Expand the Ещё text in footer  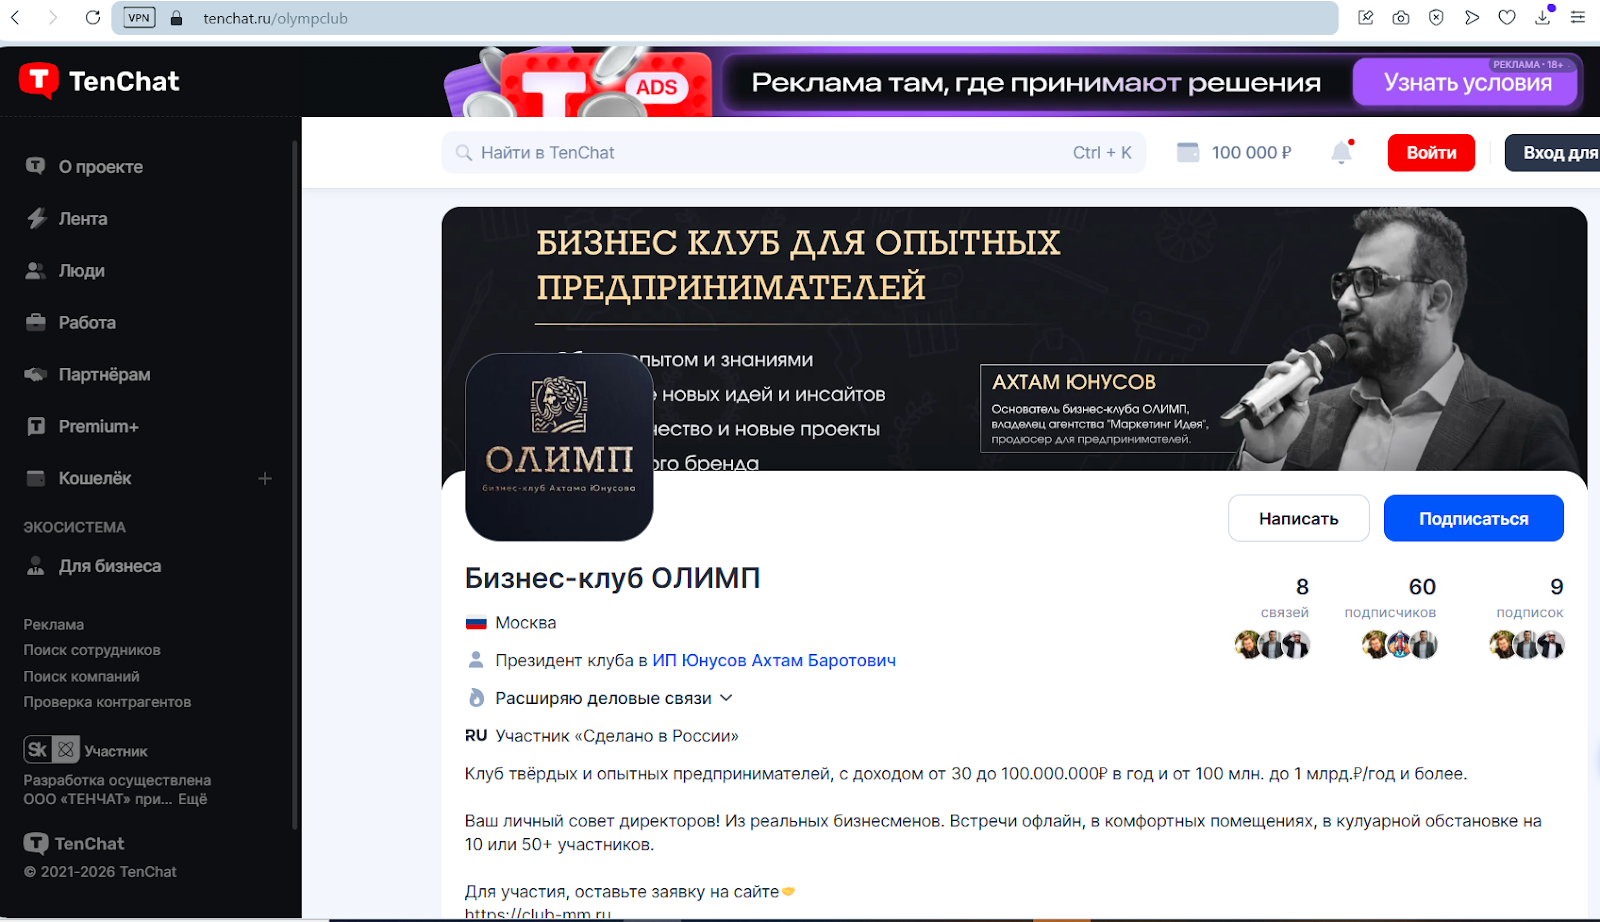(x=192, y=799)
